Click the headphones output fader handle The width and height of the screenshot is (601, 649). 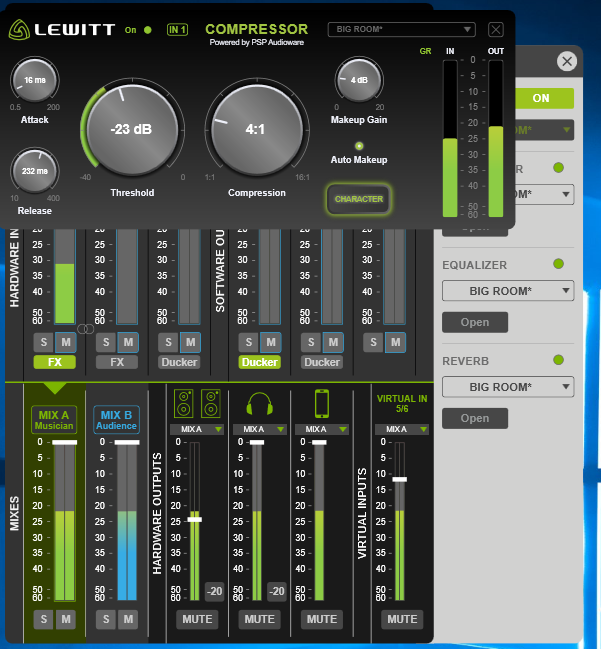(257, 442)
